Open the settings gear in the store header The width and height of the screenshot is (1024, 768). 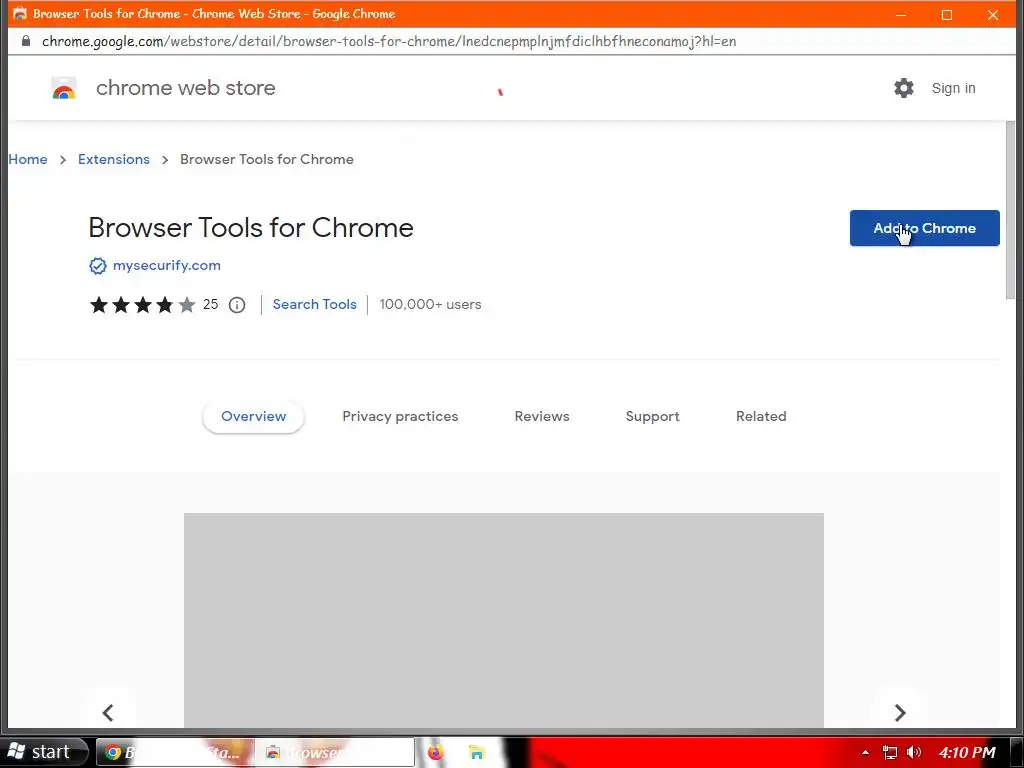(904, 88)
